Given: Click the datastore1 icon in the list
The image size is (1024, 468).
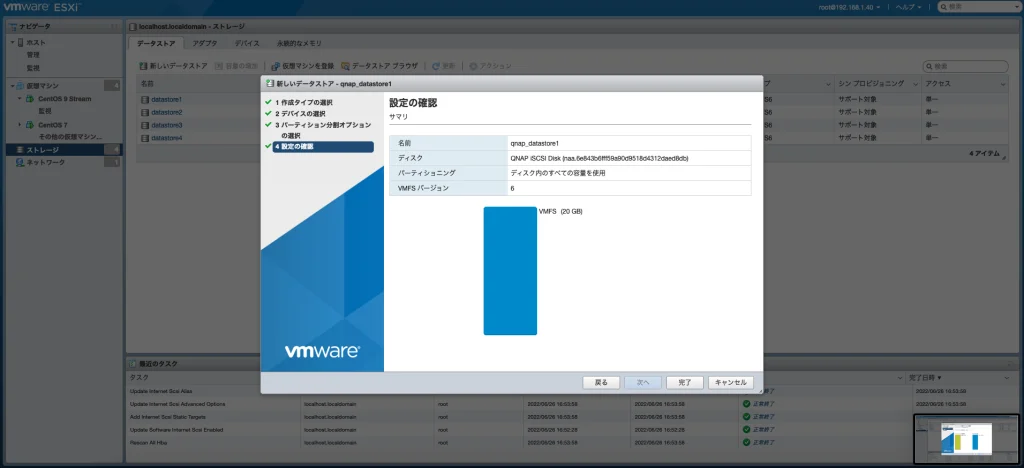Looking at the screenshot, I should (145, 99).
